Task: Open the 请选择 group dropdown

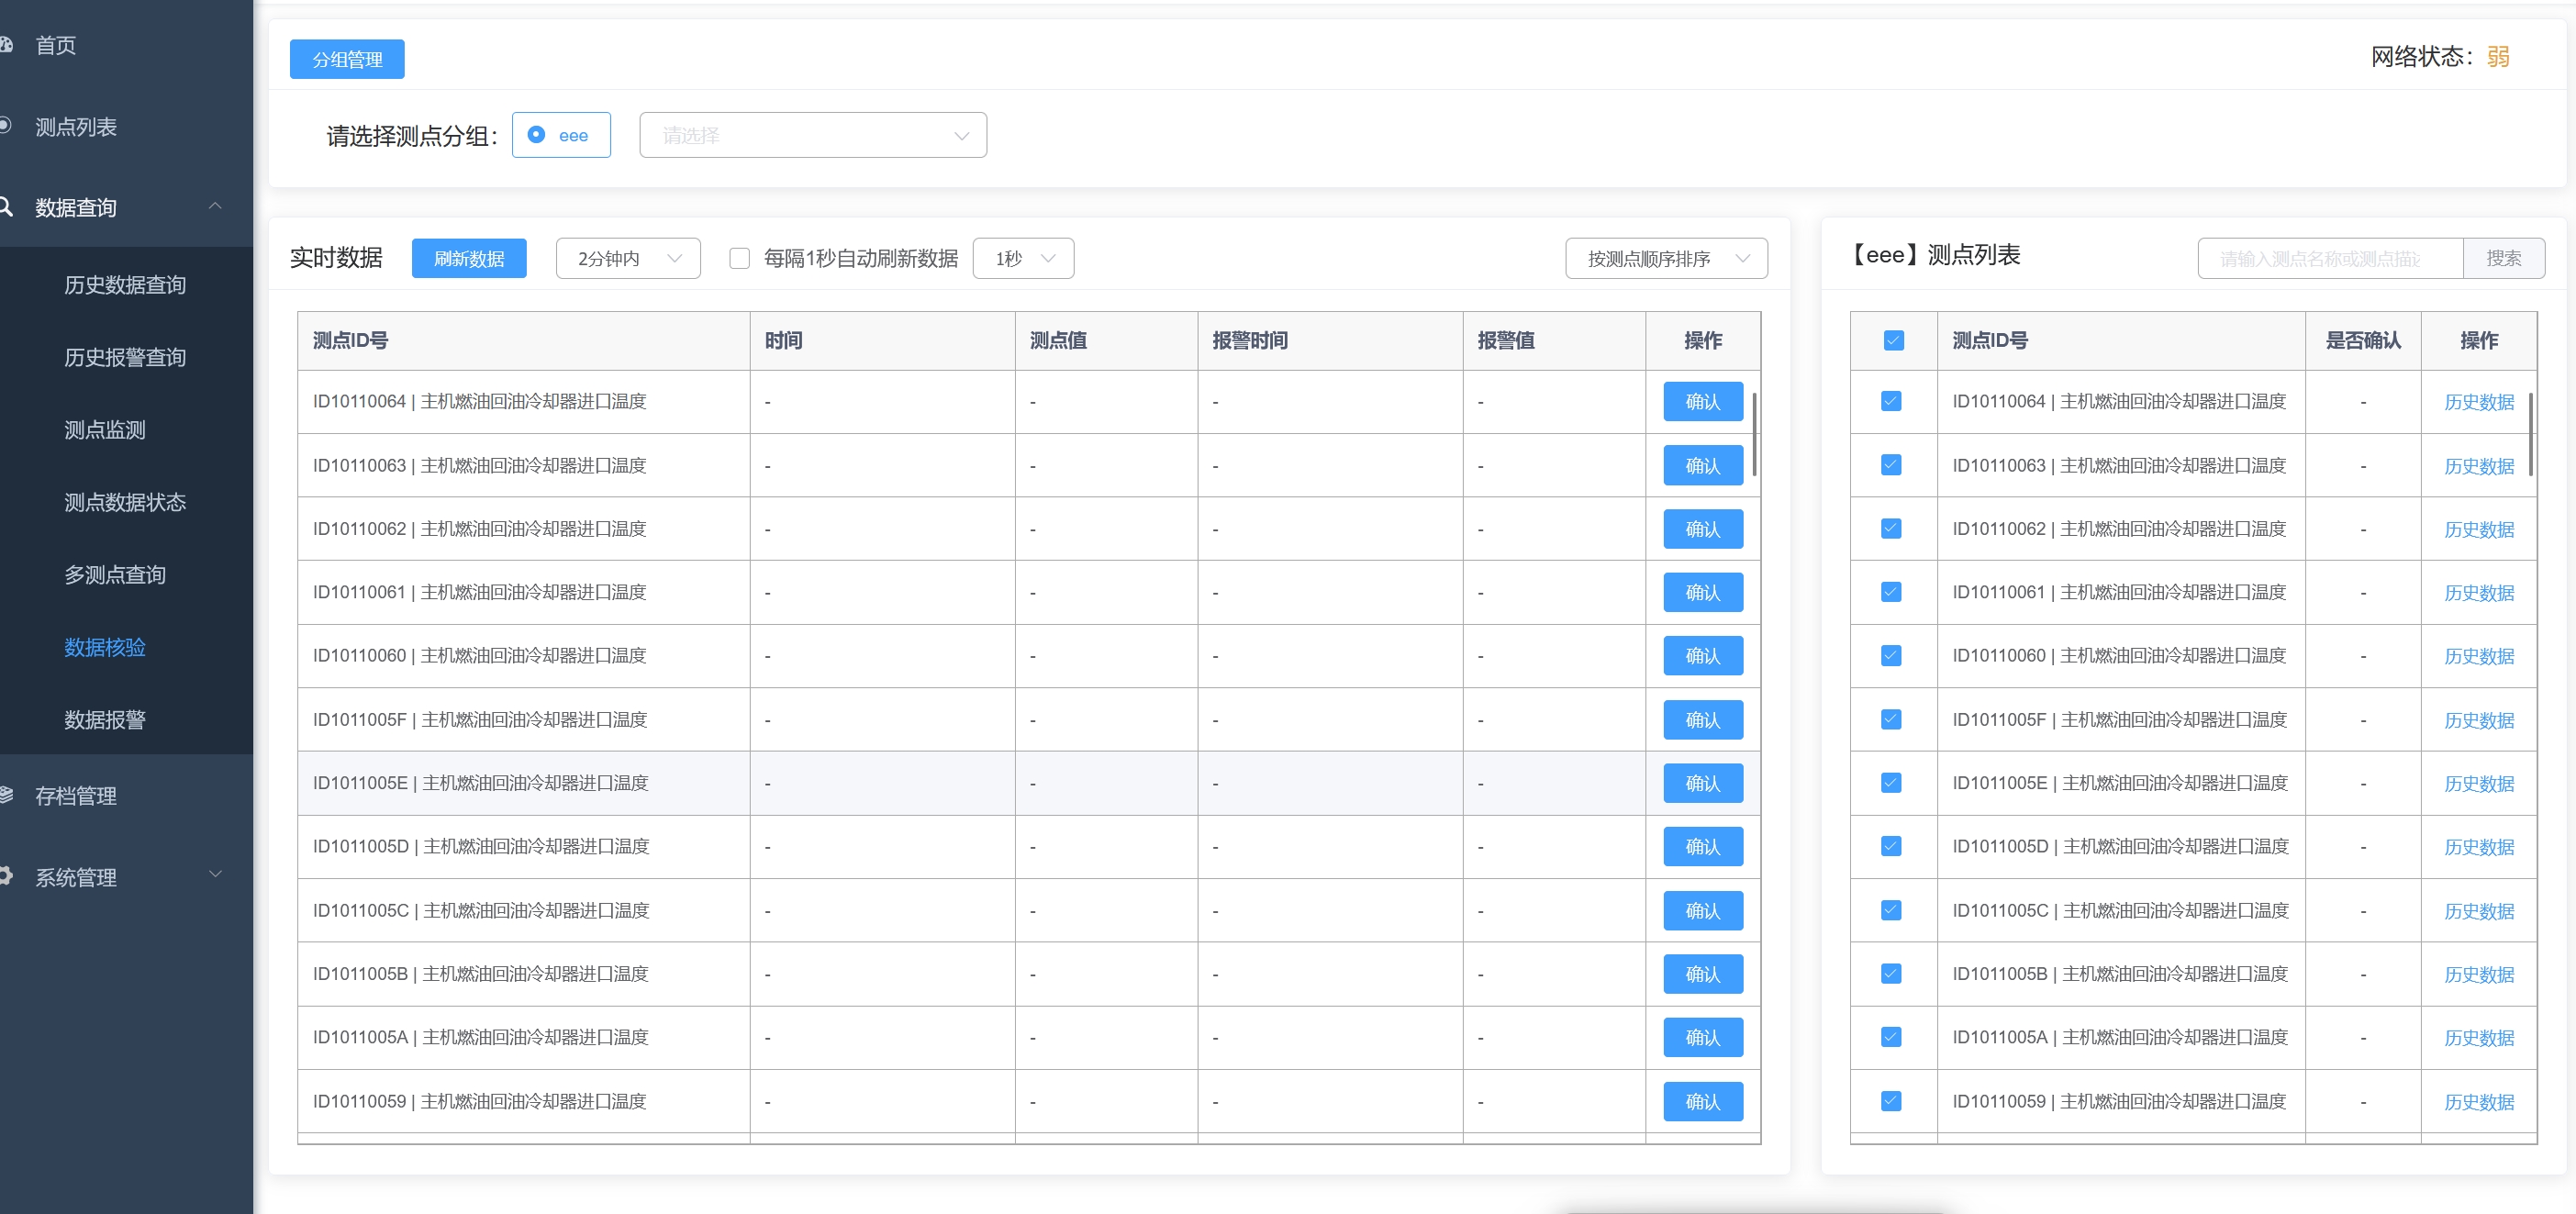Action: click(813, 135)
